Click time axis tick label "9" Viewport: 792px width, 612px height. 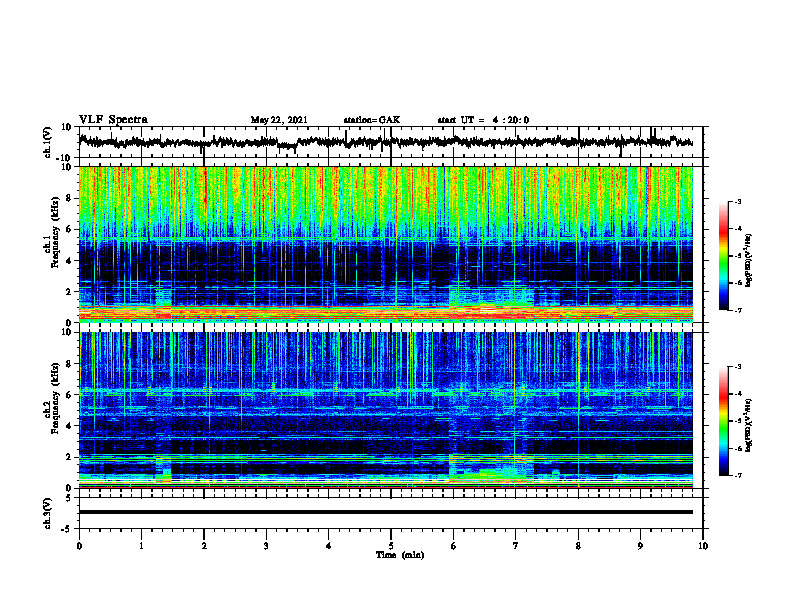pyautogui.click(x=640, y=546)
